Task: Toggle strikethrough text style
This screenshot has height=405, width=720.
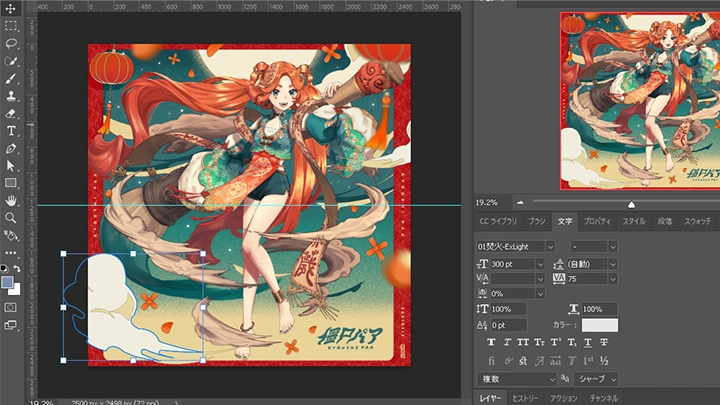Action: (x=605, y=342)
